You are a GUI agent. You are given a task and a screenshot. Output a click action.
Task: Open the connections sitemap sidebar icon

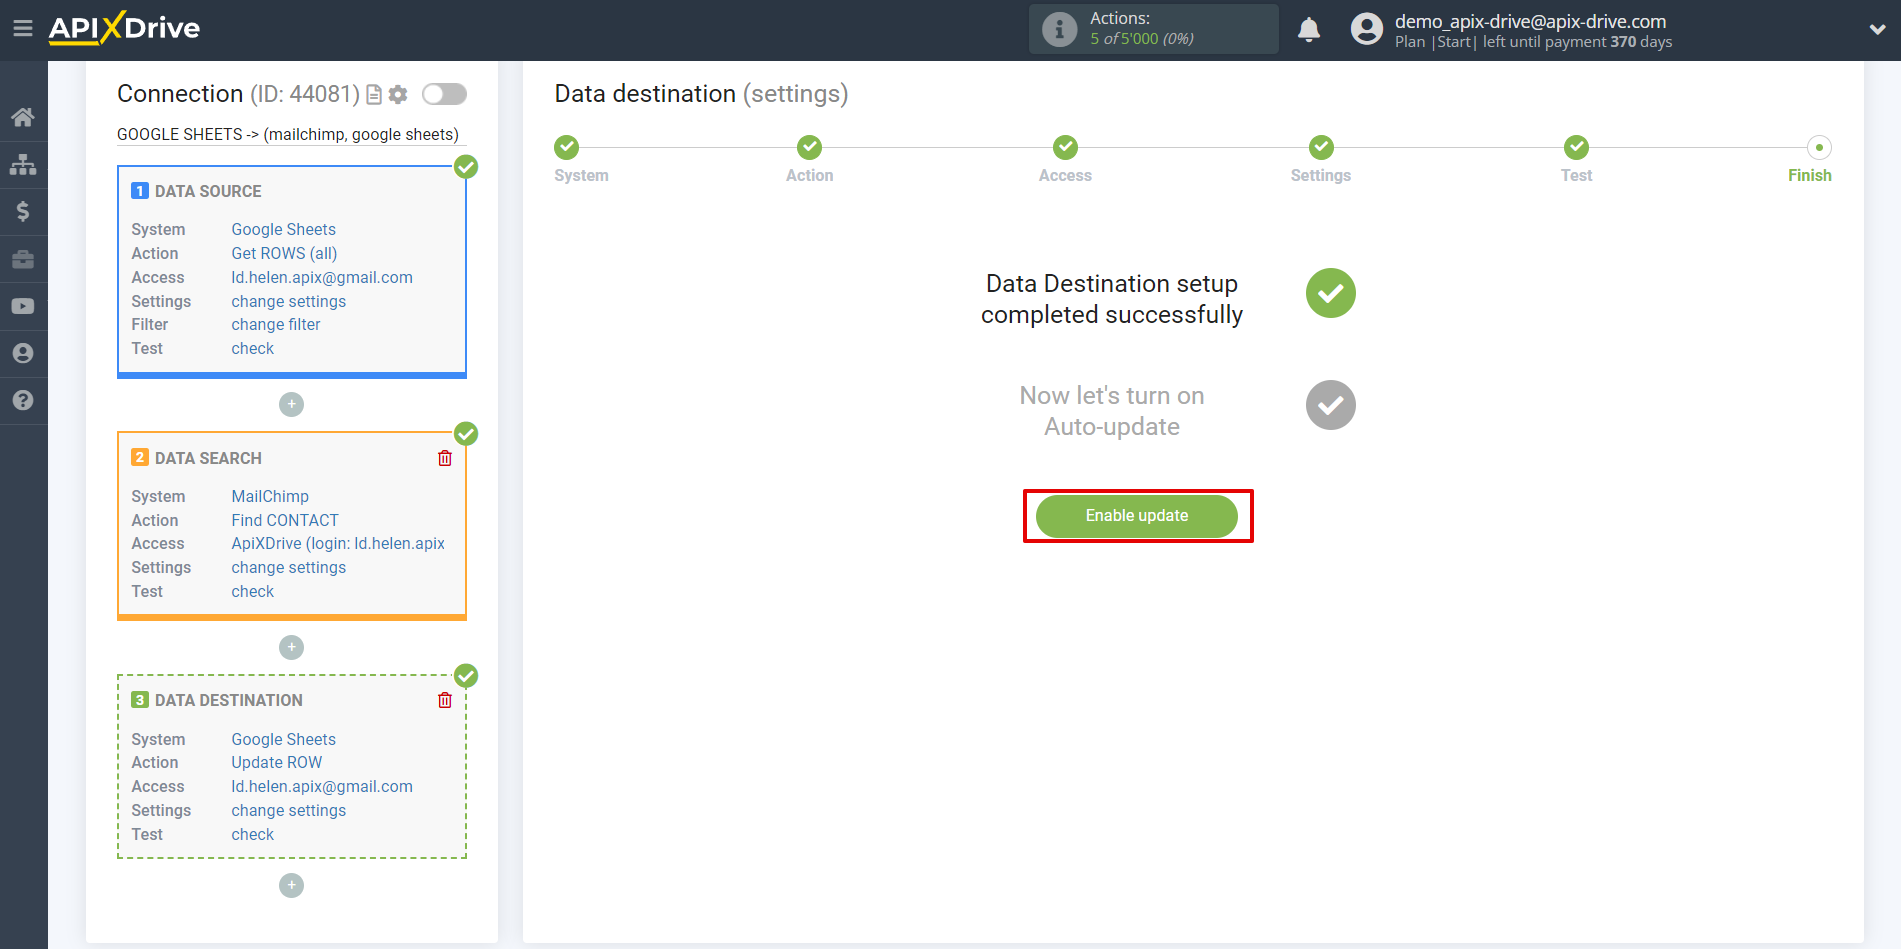(x=23, y=164)
